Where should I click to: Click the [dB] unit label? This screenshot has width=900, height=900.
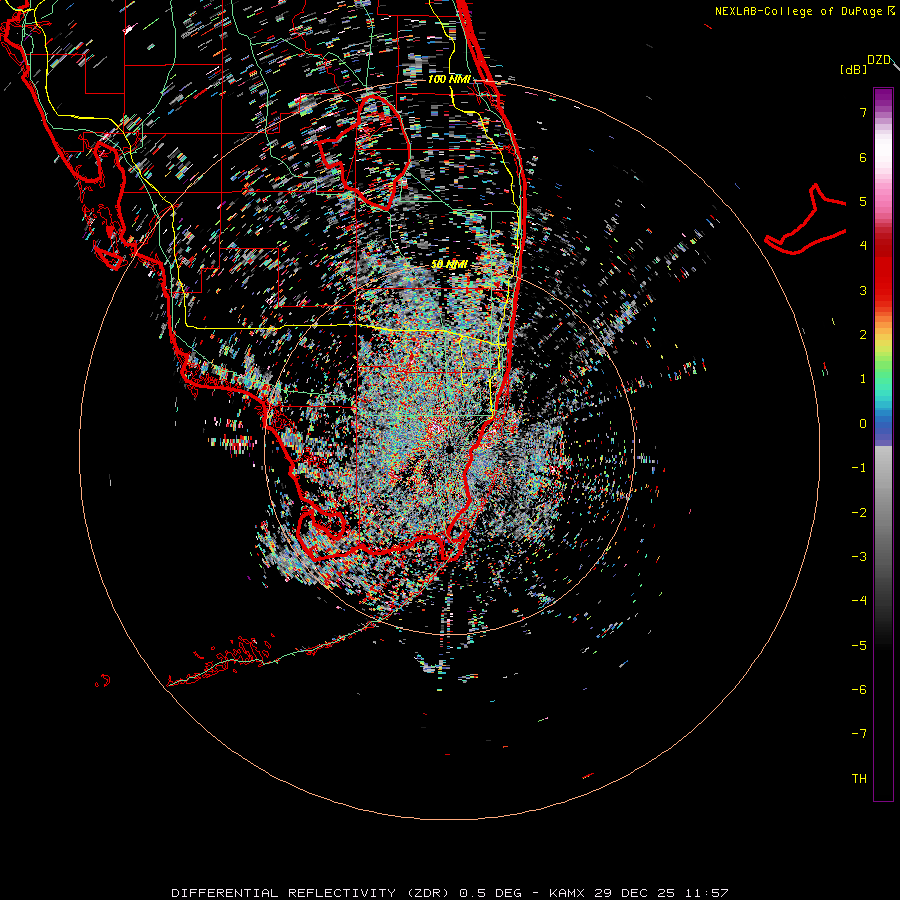pyautogui.click(x=854, y=69)
